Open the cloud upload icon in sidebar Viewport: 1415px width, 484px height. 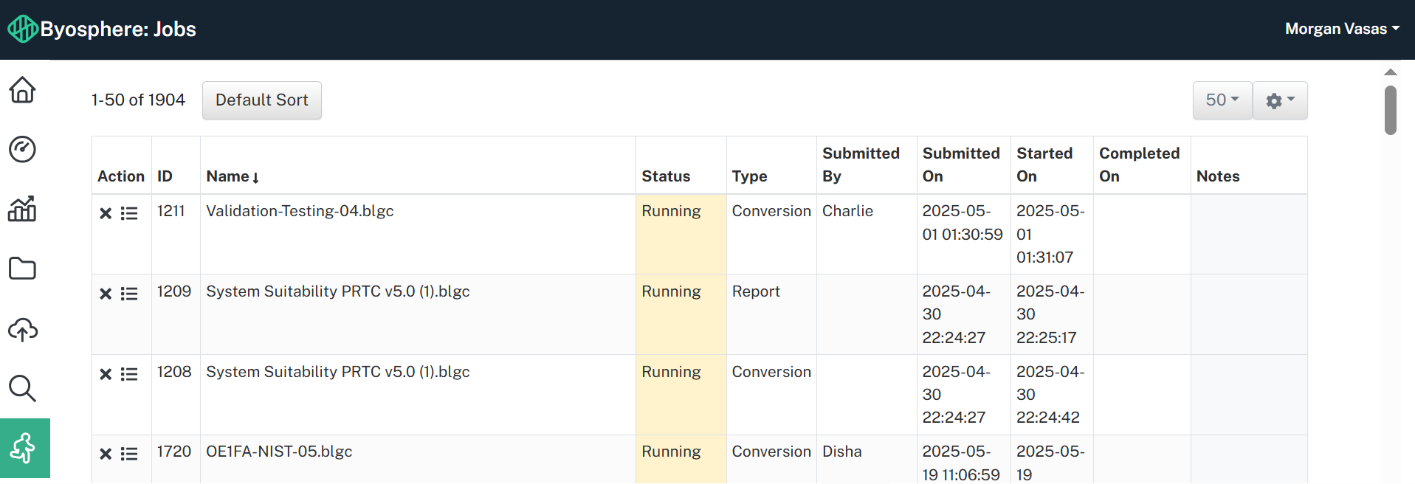point(22,329)
